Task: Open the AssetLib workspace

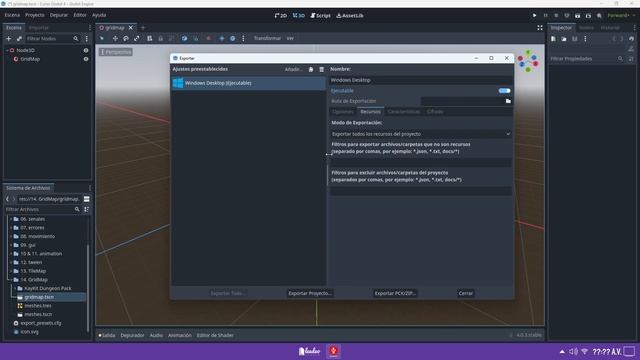Action: (x=350, y=16)
